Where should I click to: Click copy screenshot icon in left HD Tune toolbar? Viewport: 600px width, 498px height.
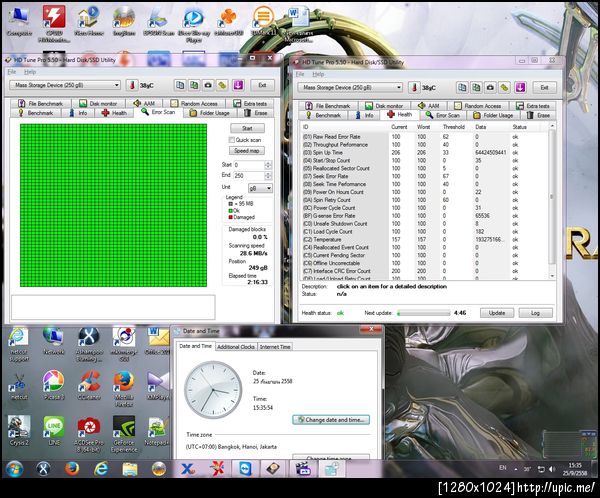click(194, 85)
